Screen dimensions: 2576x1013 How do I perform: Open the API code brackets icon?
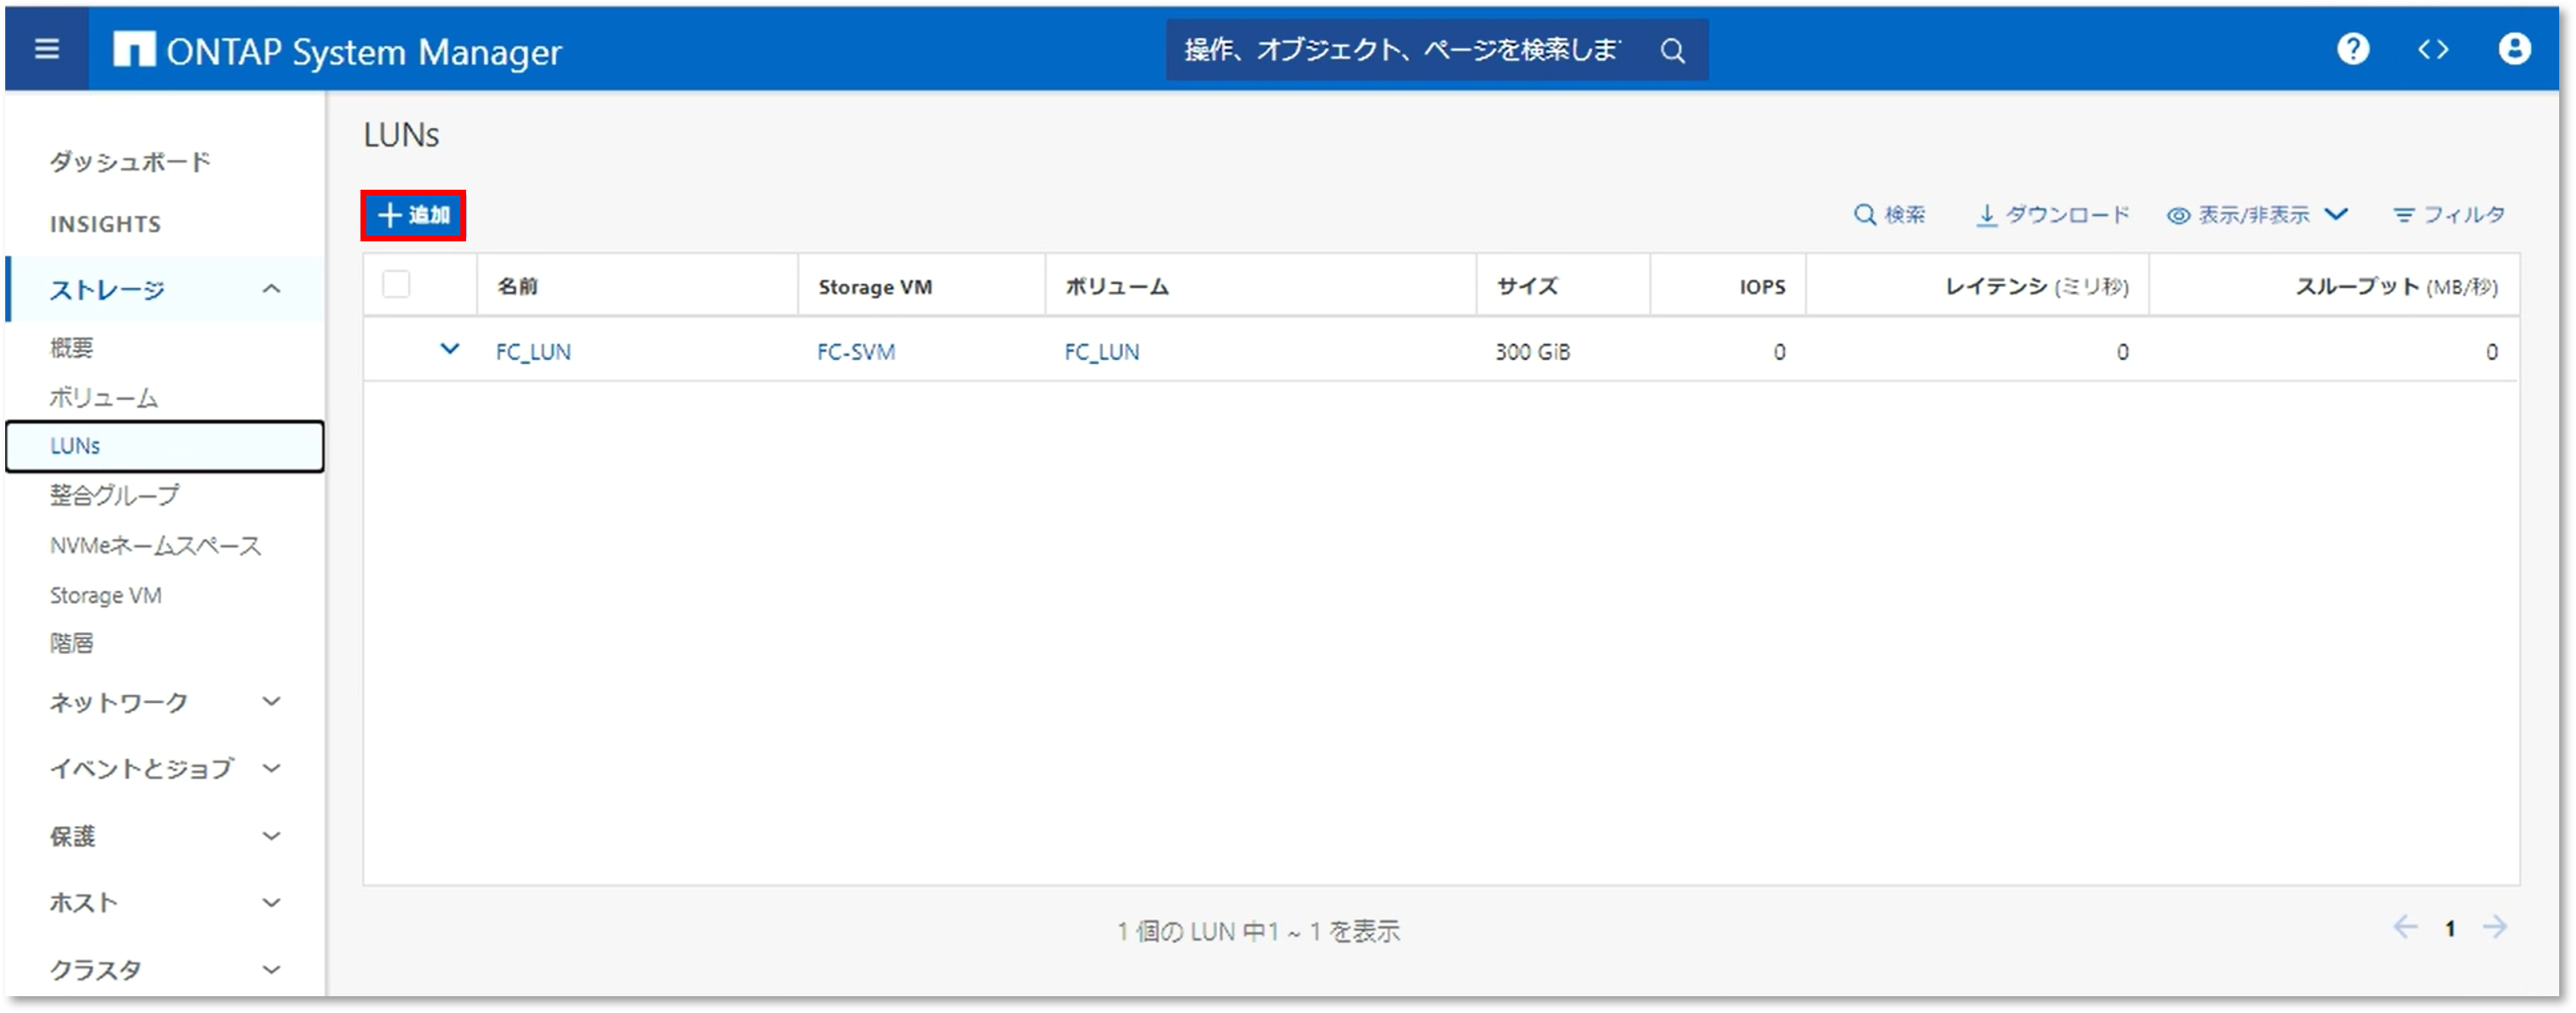(x=2433, y=49)
